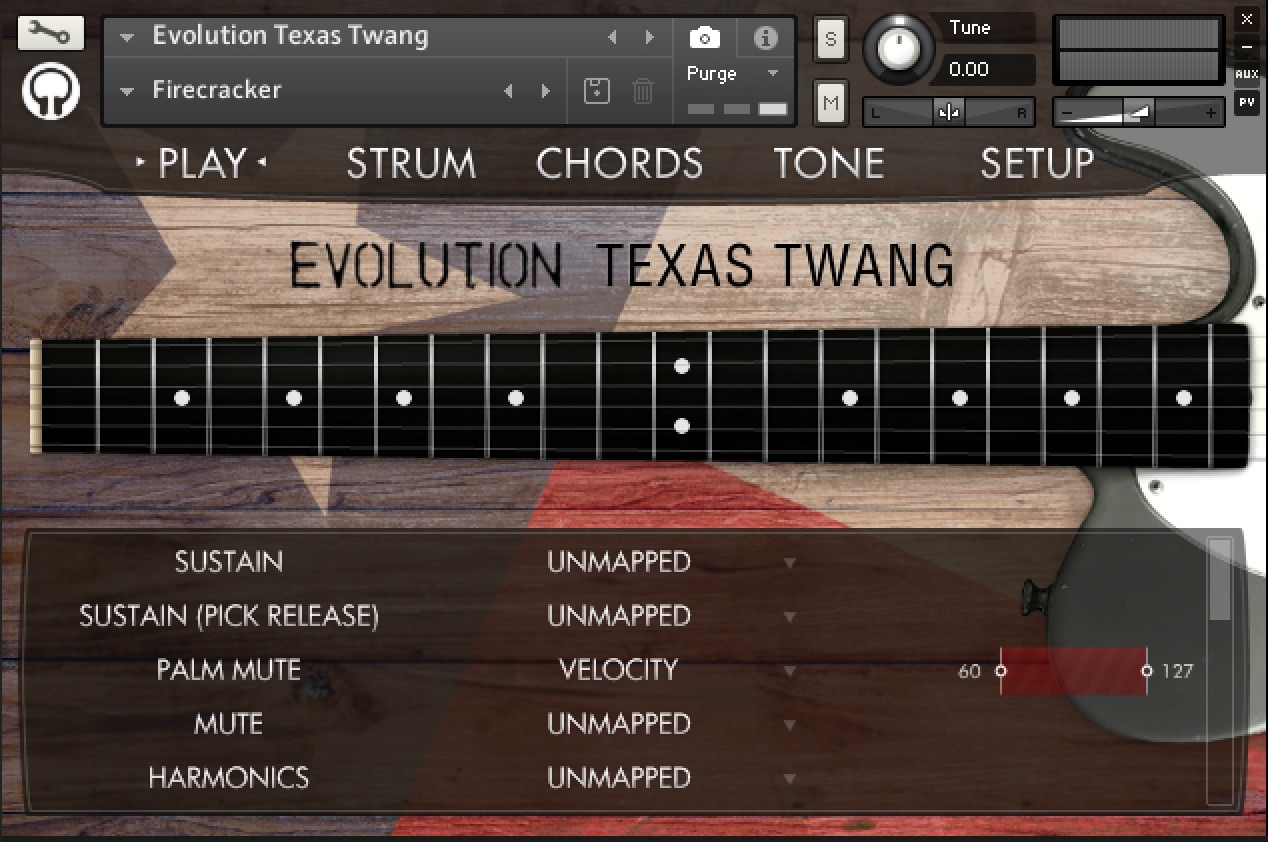
Task: Toggle the Mute M button
Action: pyautogui.click(x=830, y=102)
